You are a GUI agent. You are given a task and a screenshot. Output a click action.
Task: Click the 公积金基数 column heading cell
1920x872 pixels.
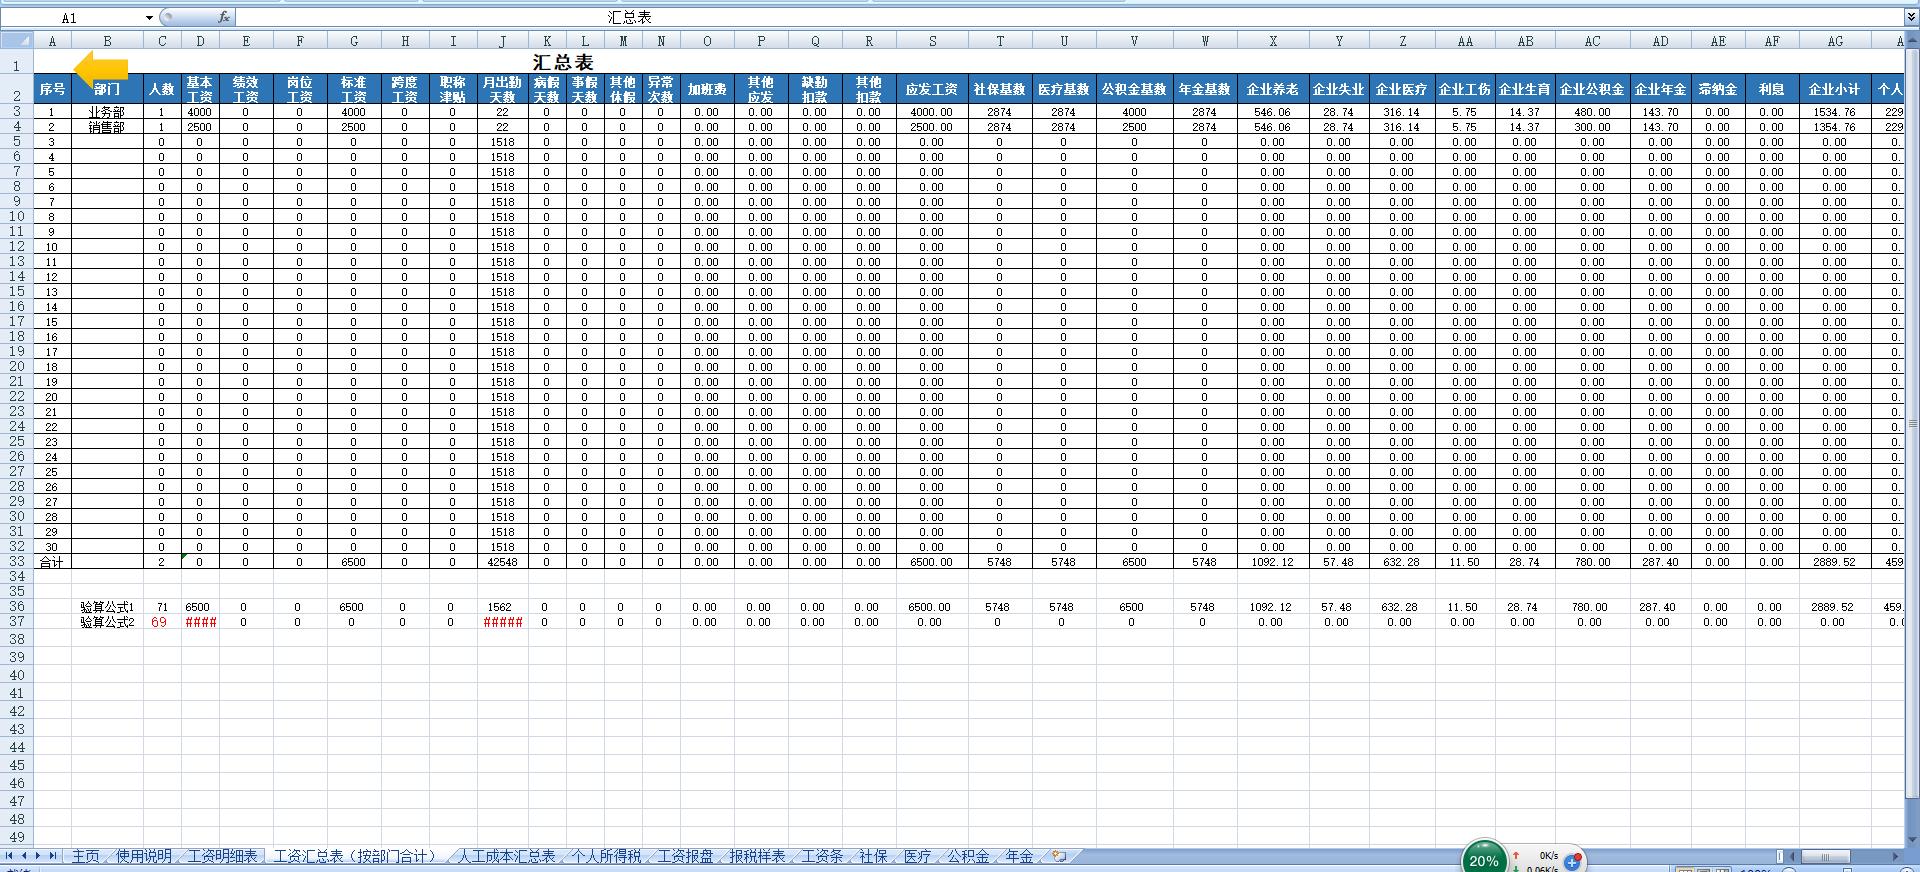tap(1134, 89)
